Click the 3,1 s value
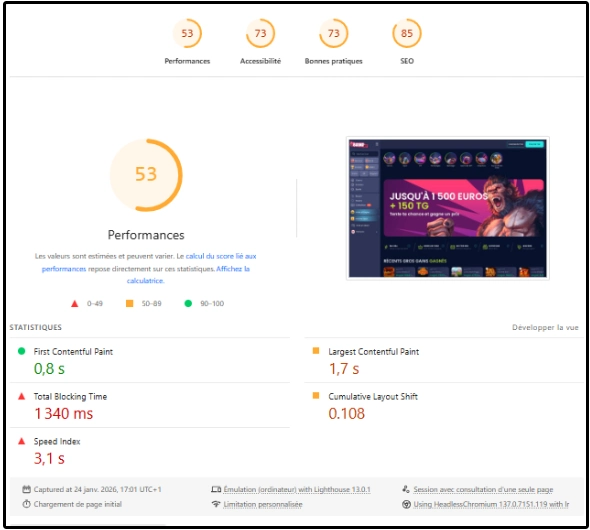 click(x=49, y=459)
